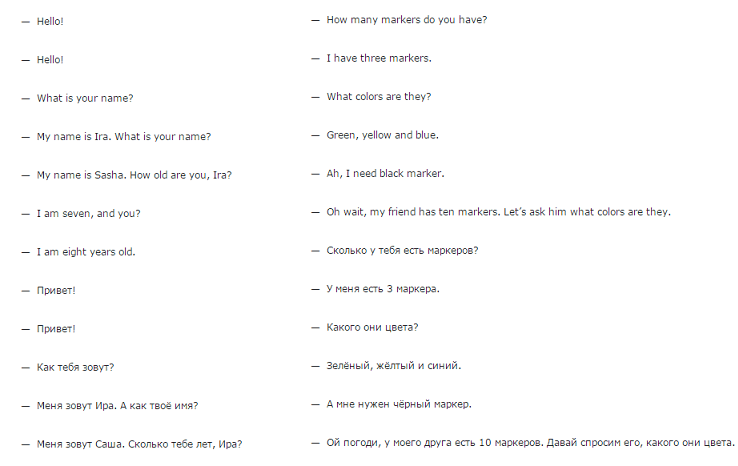This screenshot has height=466, width=738.
Task: Select "Меня зовут Ира. А как твоё имя?"
Action: (117, 406)
